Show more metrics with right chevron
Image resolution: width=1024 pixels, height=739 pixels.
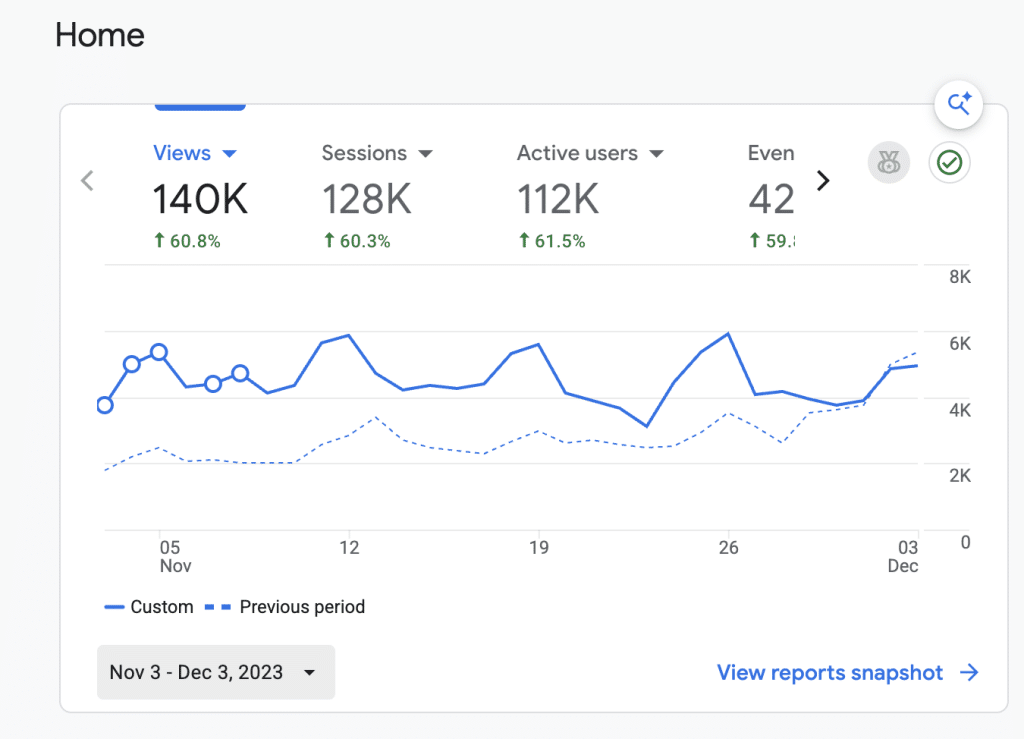[823, 181]
